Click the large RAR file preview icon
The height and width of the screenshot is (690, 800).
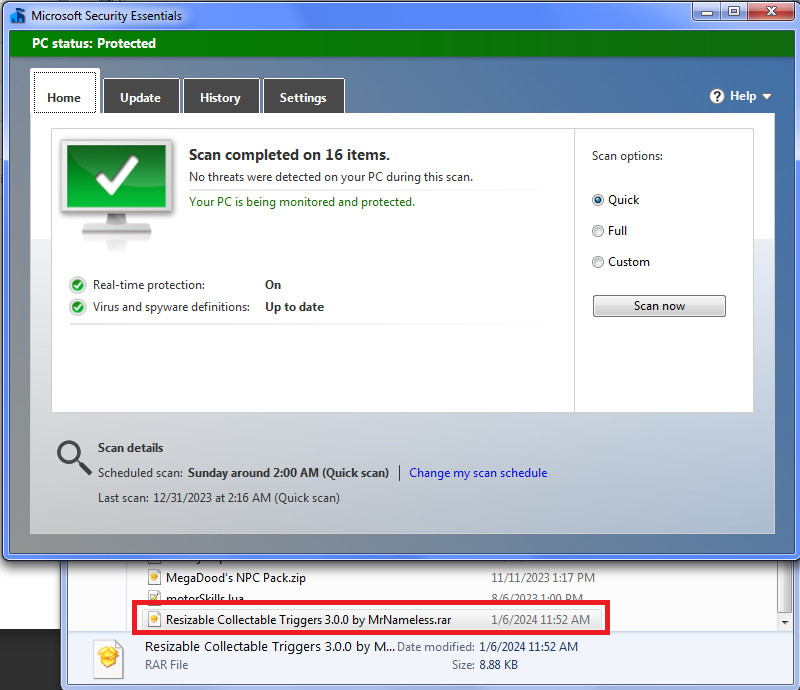coord(109,658)
